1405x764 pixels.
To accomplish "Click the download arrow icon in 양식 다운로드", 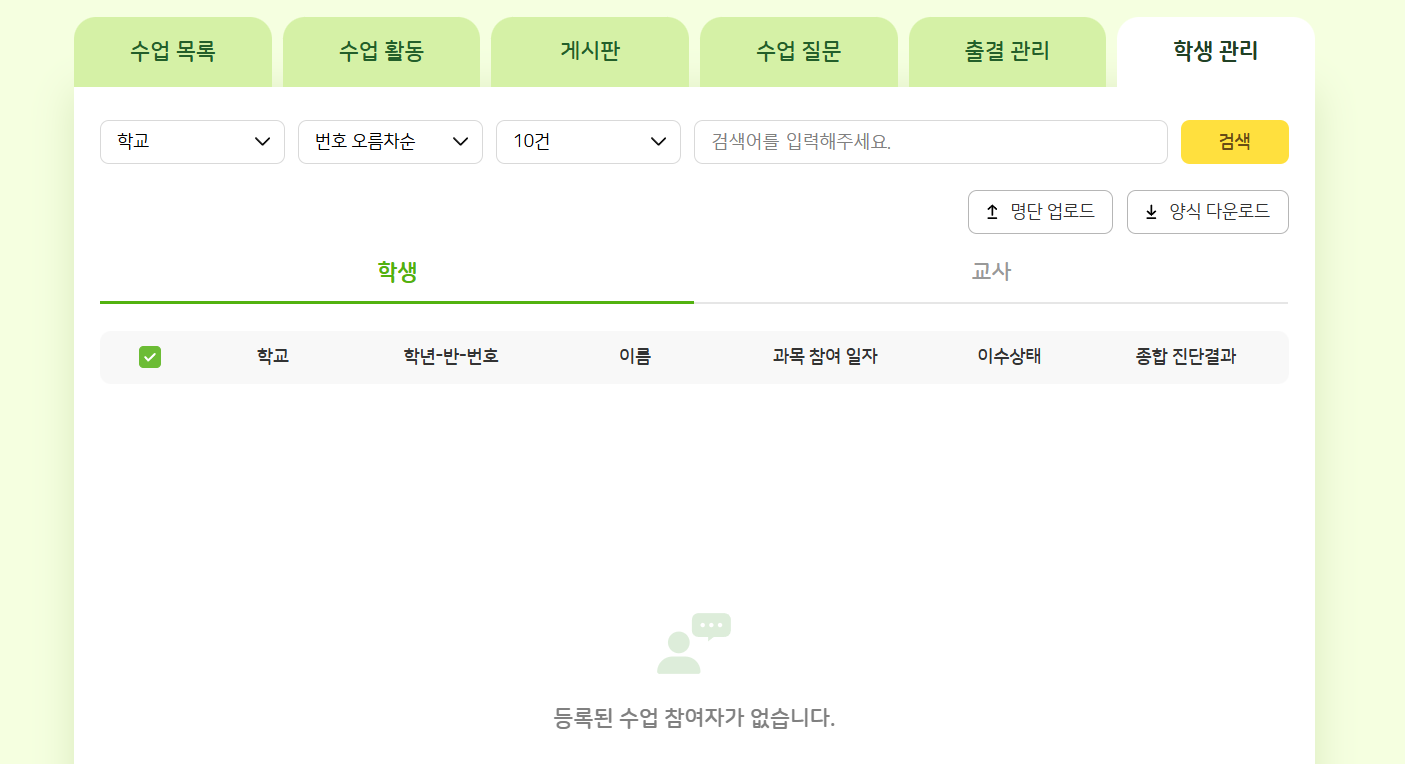I will coord(1151,212).
